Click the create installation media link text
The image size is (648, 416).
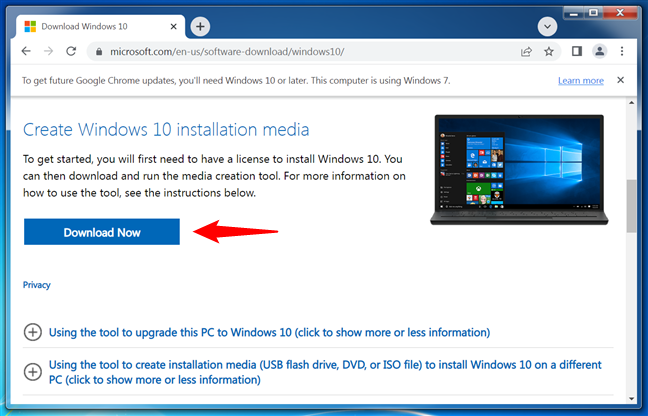325,372
